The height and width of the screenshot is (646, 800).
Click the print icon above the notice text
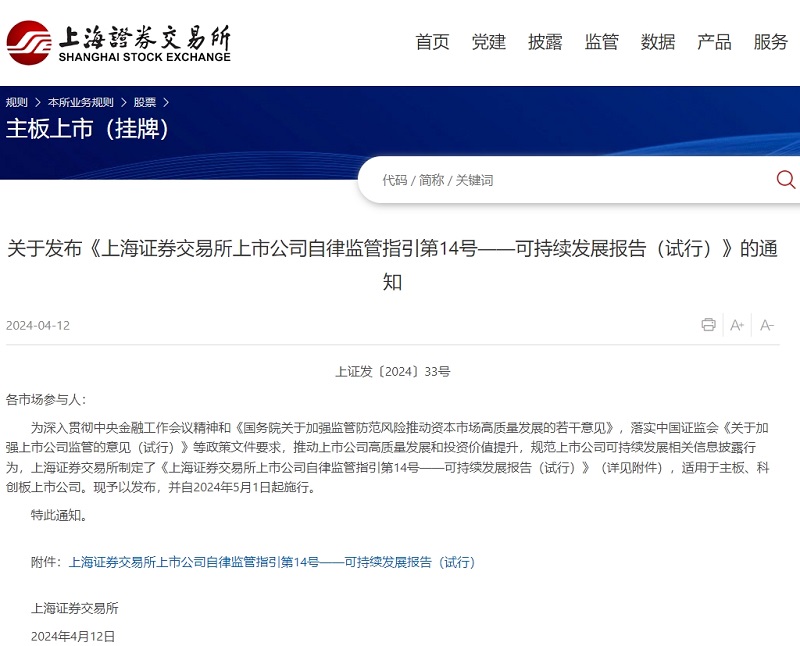[x=708, y=325]
